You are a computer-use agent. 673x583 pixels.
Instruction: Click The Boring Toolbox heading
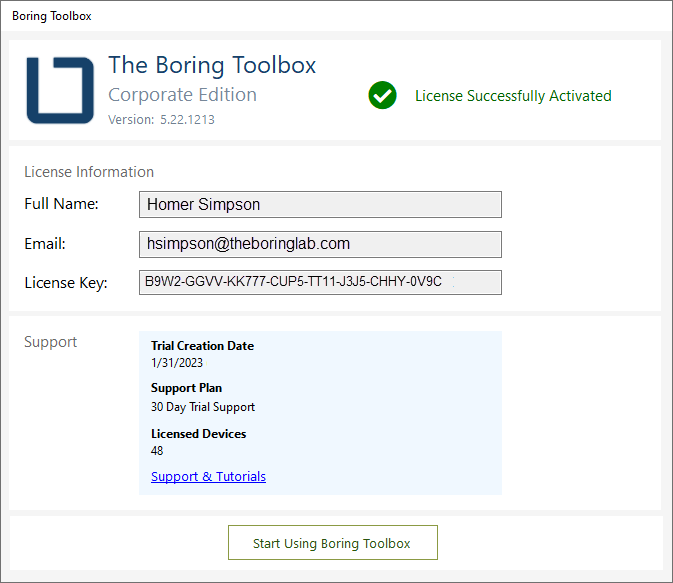click(x=212, y=65)
